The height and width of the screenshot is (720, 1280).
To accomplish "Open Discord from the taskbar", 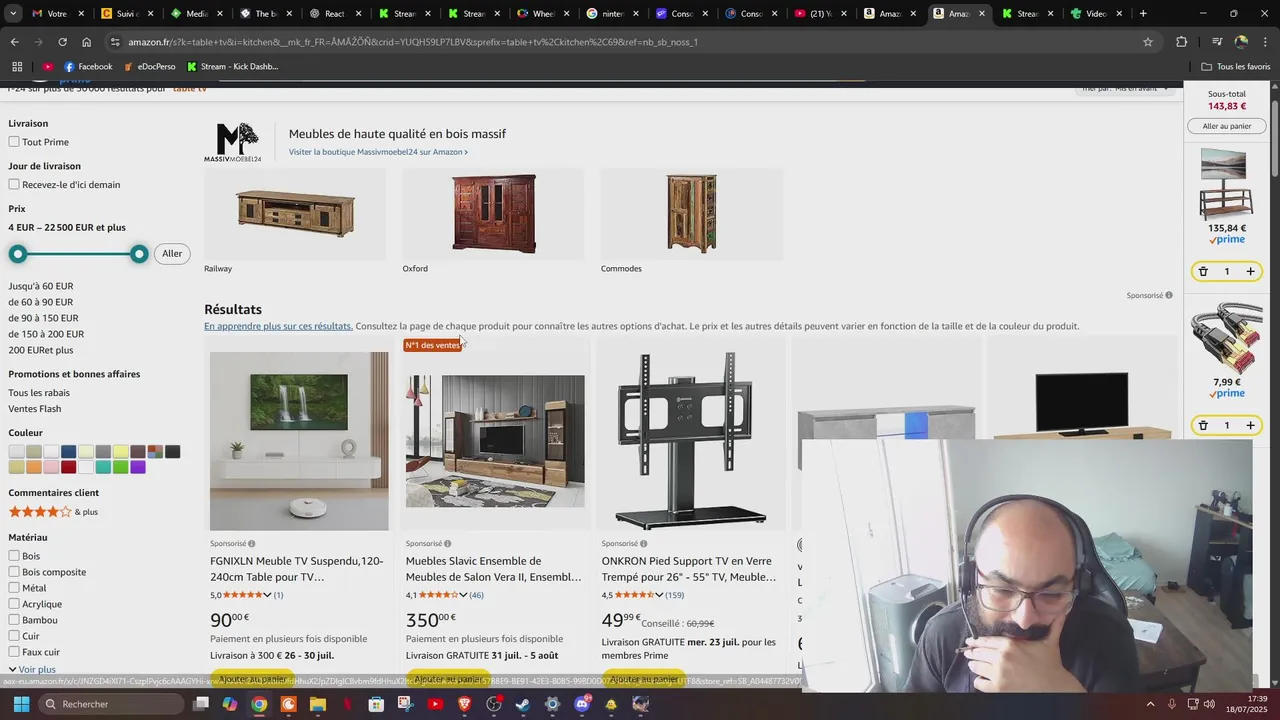I will click(582, 704).
